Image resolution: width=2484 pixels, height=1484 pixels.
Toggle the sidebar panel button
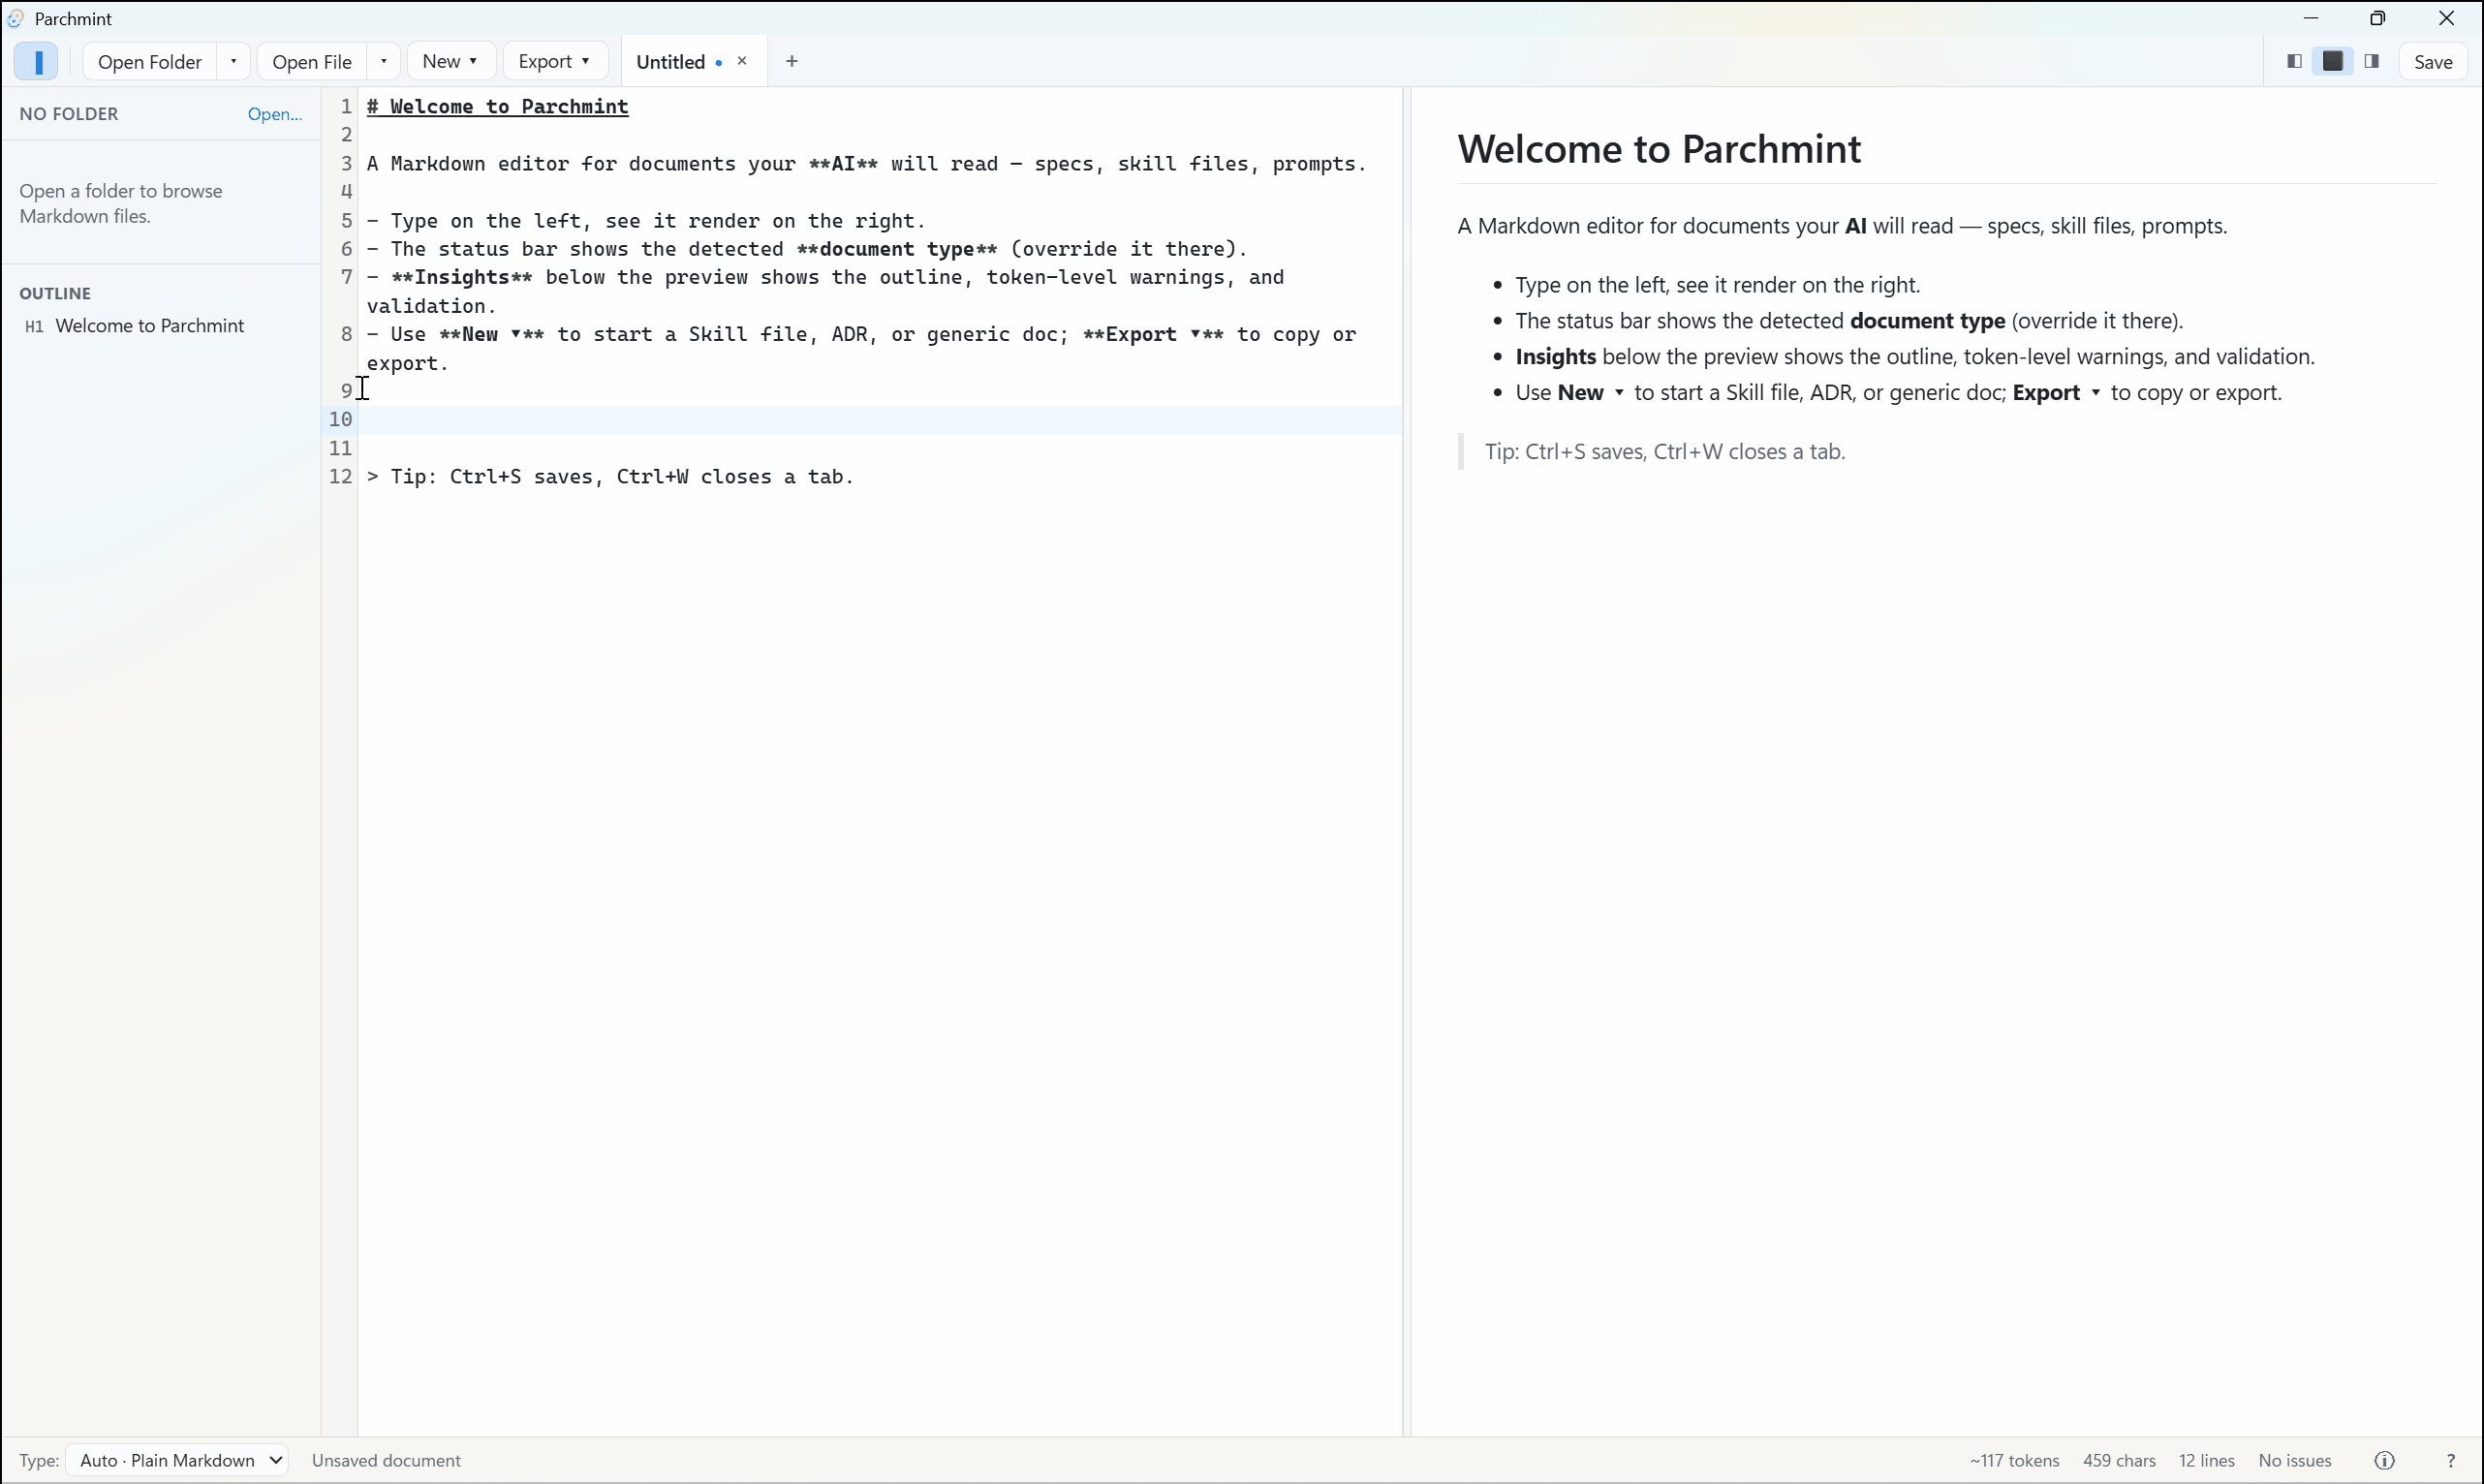[36, 61]
